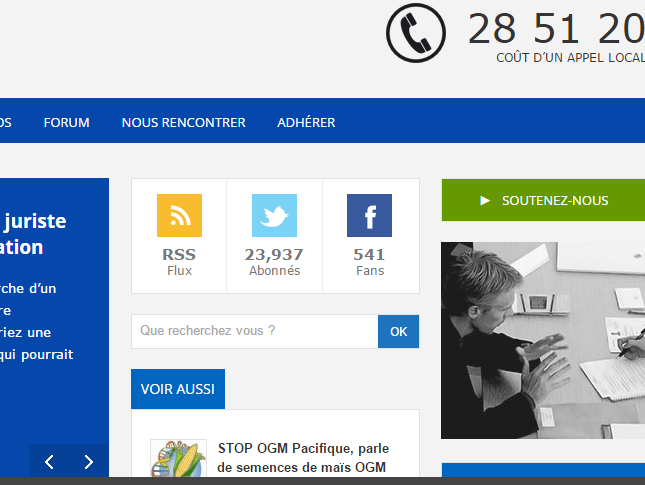The image size is (645, 485).
Task: Click the RSS Flux label
Action: [x=179, y=261]
